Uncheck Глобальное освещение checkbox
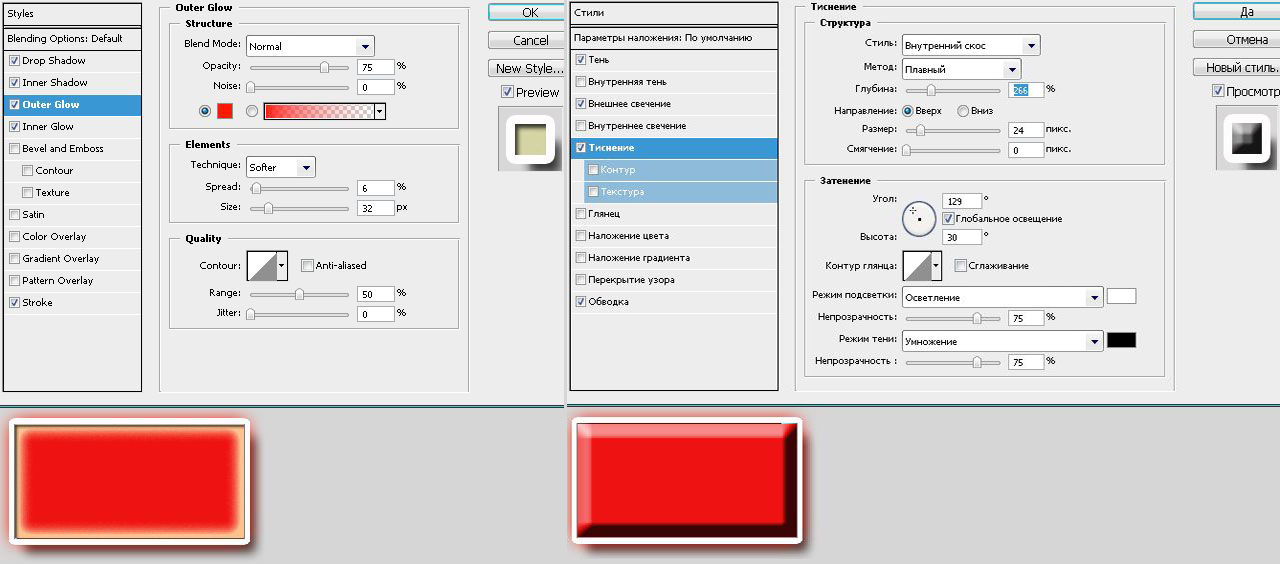1280x564 pixels. point(948,218)
